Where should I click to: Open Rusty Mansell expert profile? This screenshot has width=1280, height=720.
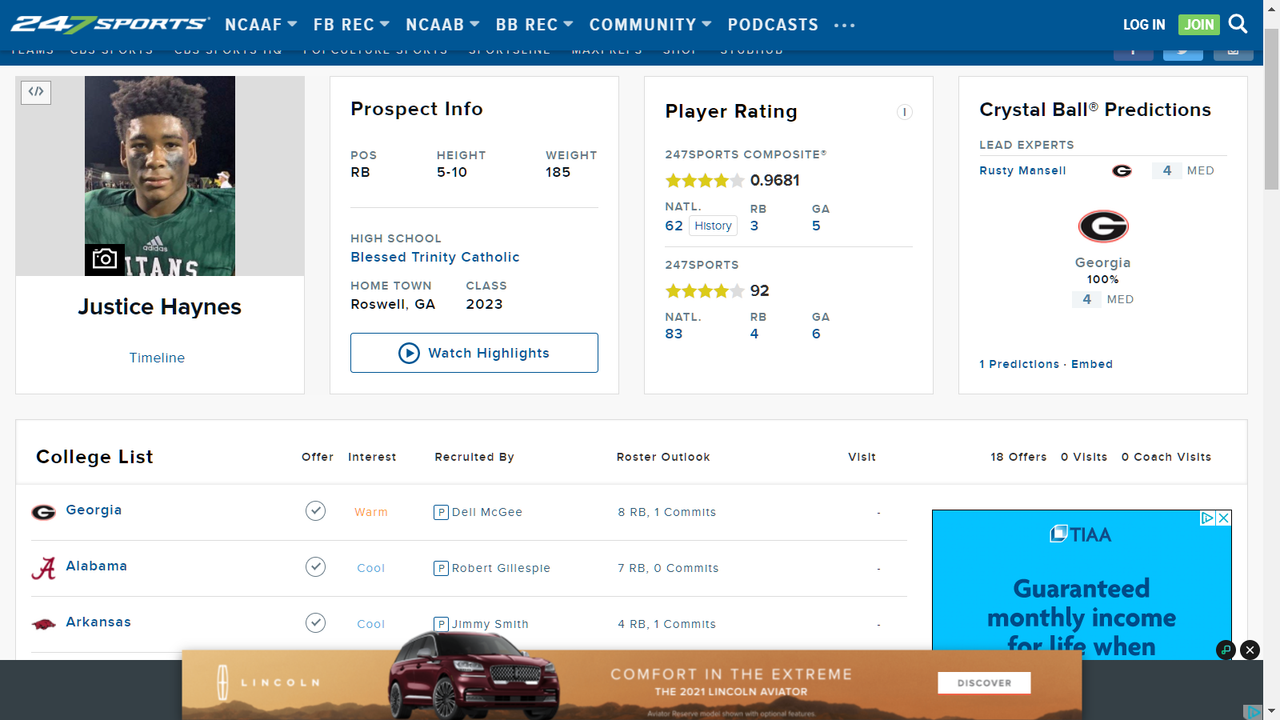pos(1023,171)
